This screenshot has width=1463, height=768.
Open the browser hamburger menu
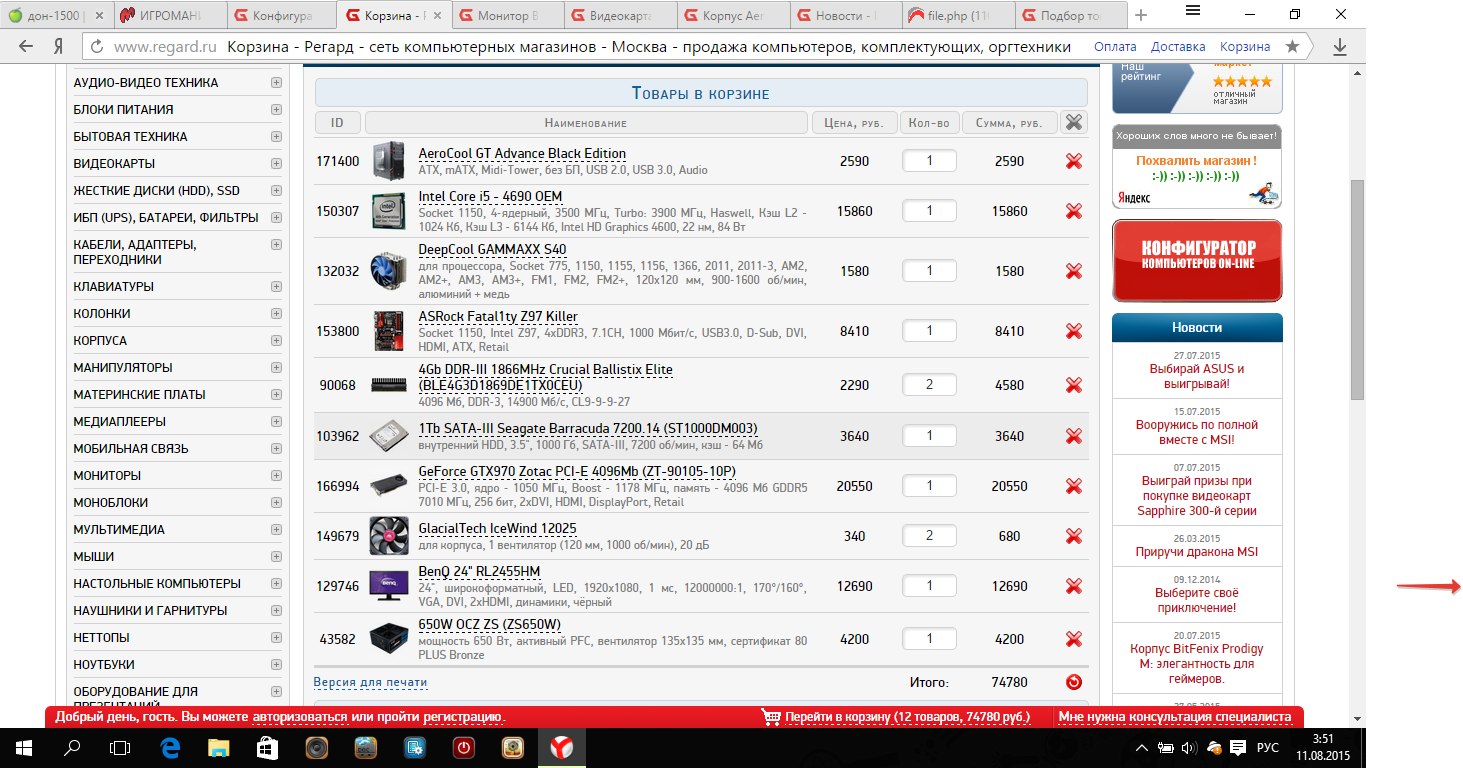click(x=1192, y=10)
